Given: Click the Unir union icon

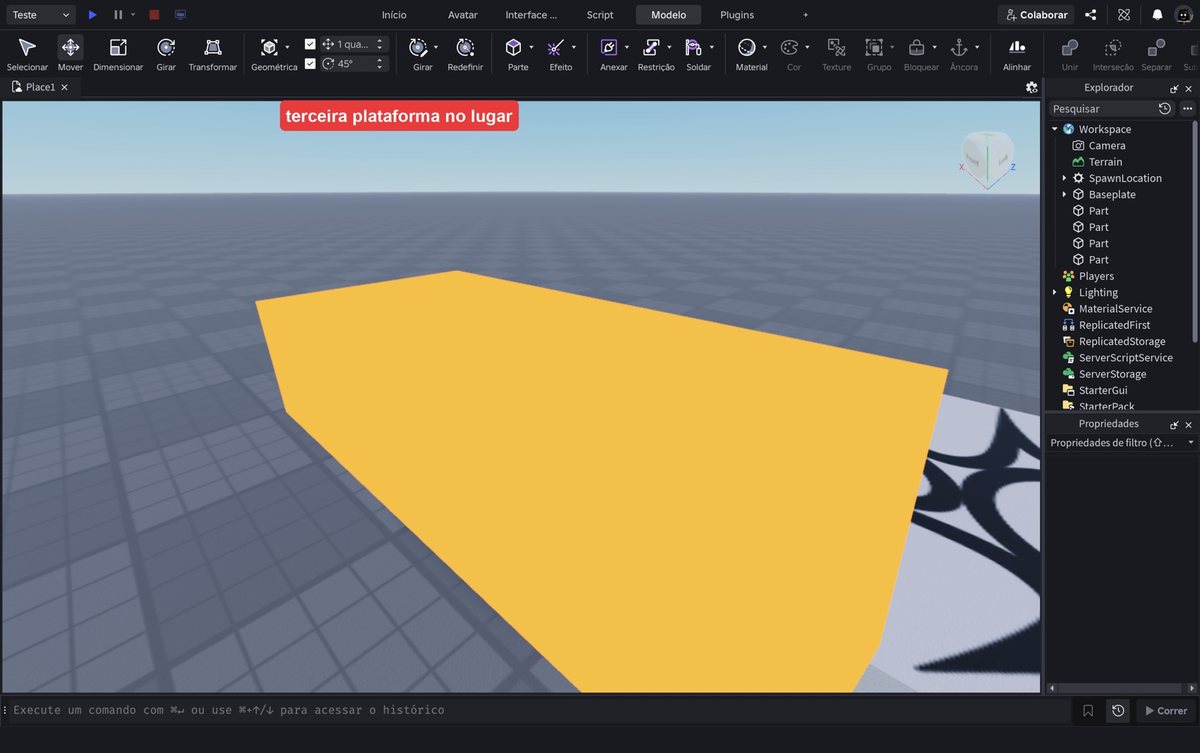Looking at the screenshot, I should pos(1070,47).
